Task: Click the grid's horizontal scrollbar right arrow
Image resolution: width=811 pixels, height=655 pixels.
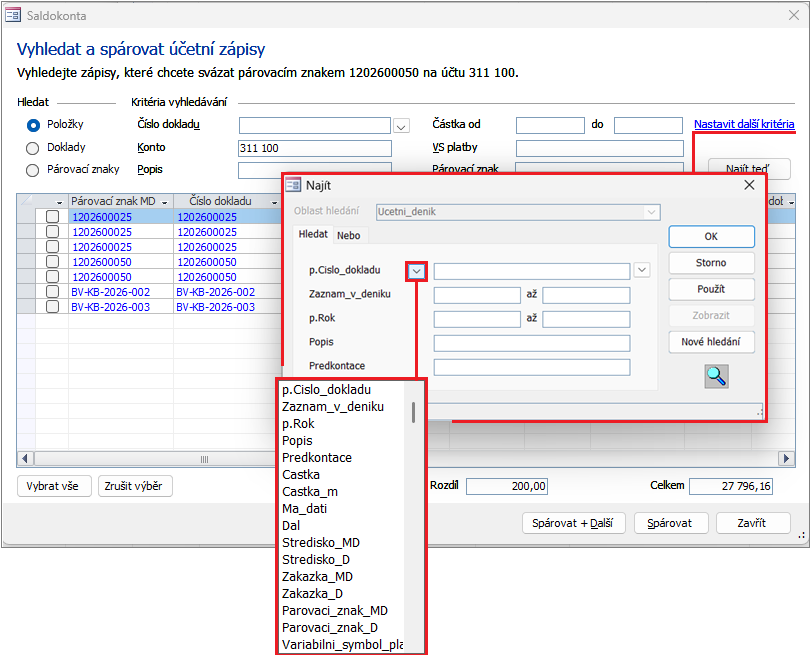Action: [786, 458]
